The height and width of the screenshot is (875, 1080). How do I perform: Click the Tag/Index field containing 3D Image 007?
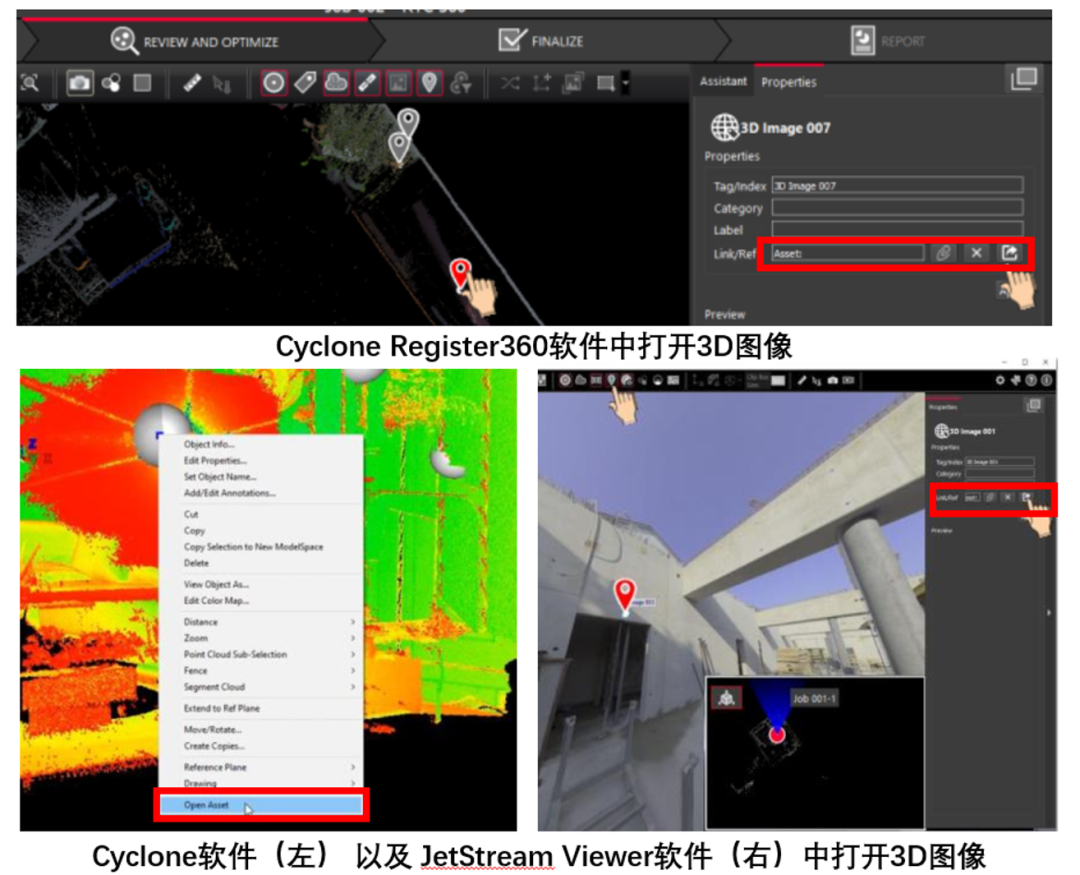897,185
